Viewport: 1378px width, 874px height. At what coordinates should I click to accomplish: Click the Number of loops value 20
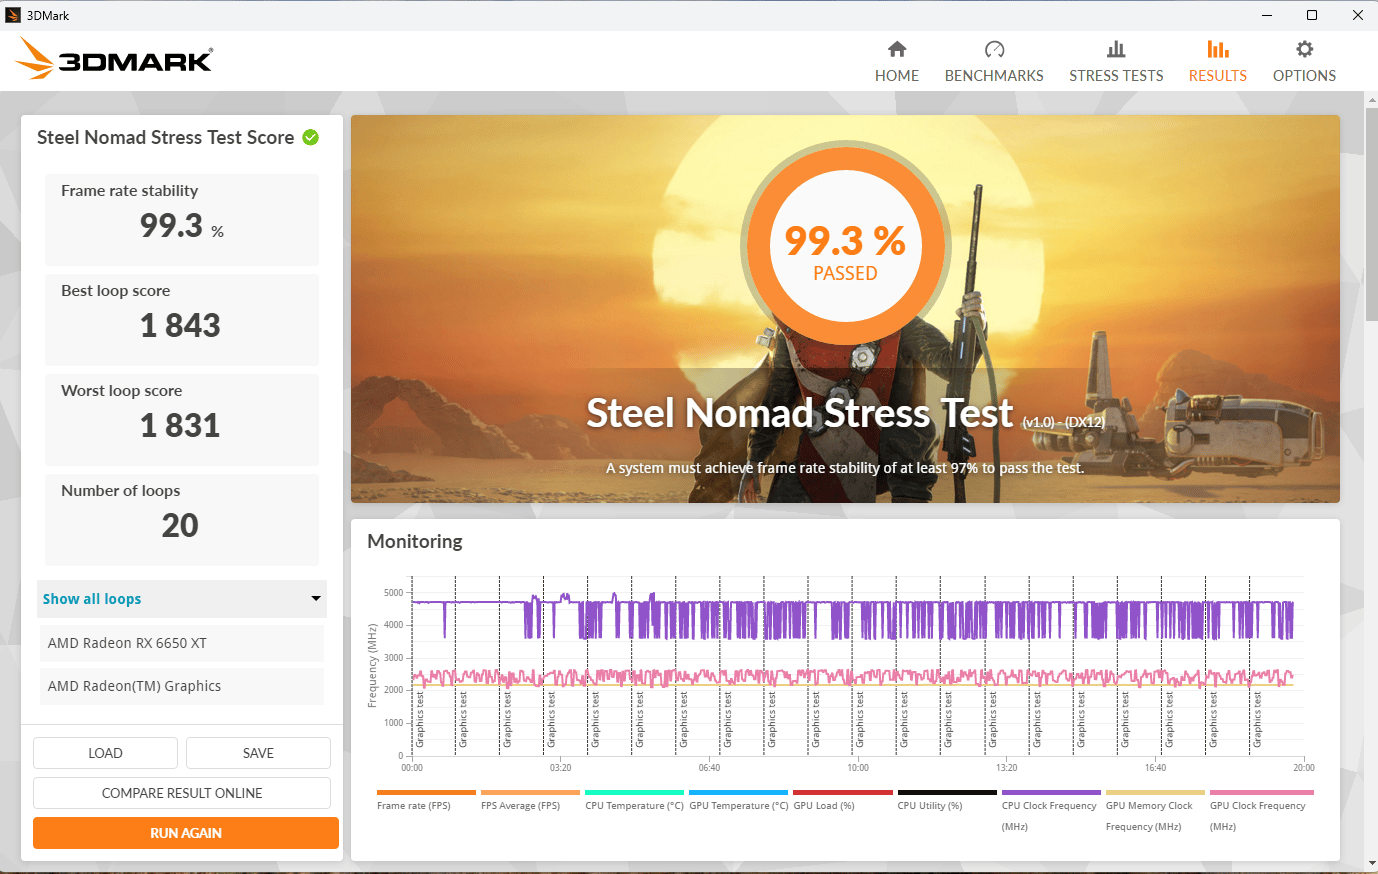180,525
